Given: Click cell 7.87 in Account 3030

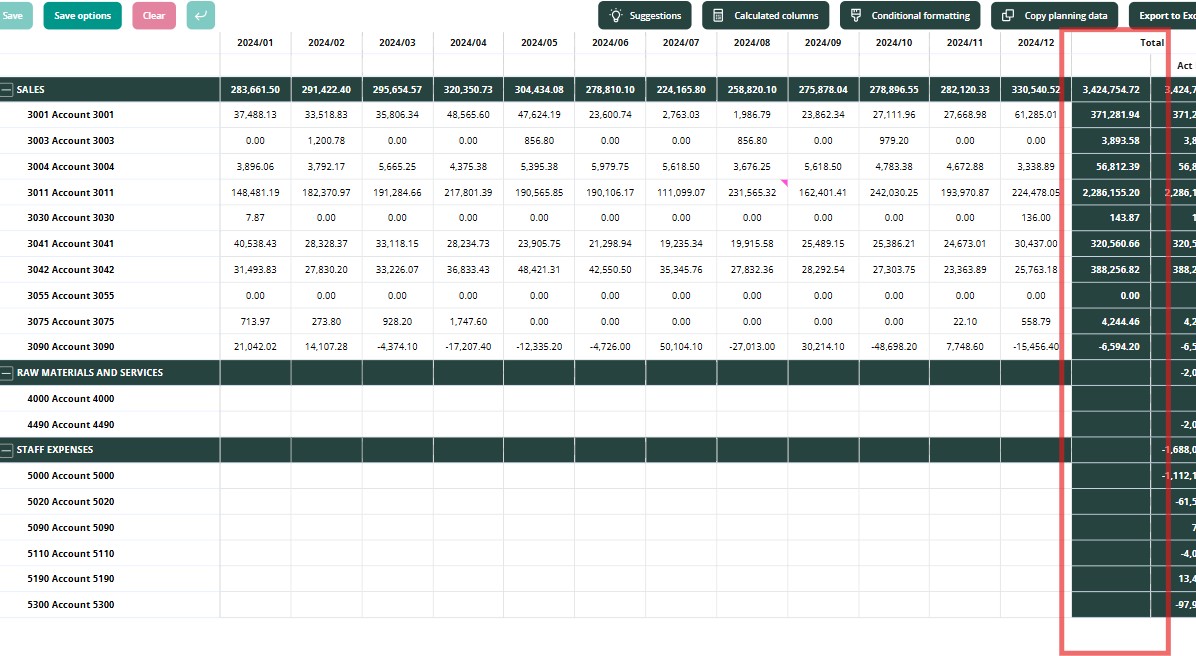Looking at the screenshot, I should 255,218.
